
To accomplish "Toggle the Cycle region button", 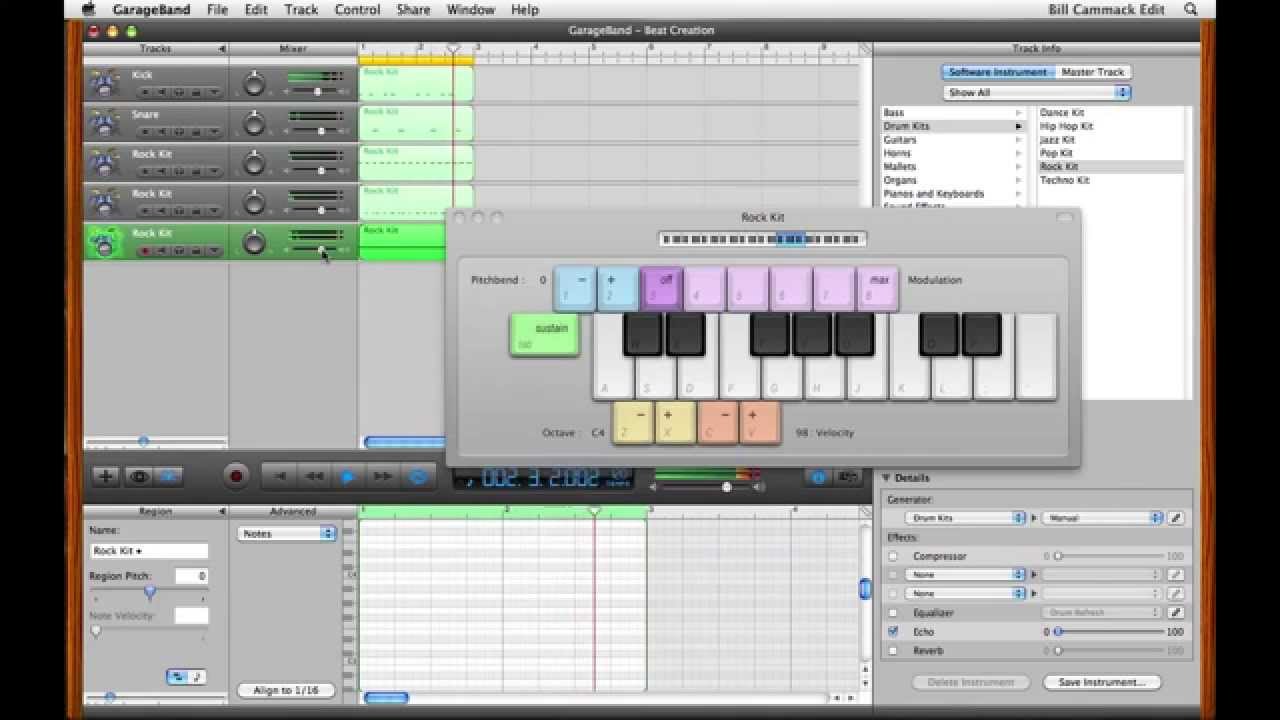I will pyautogui.click(x=417, y=477).
